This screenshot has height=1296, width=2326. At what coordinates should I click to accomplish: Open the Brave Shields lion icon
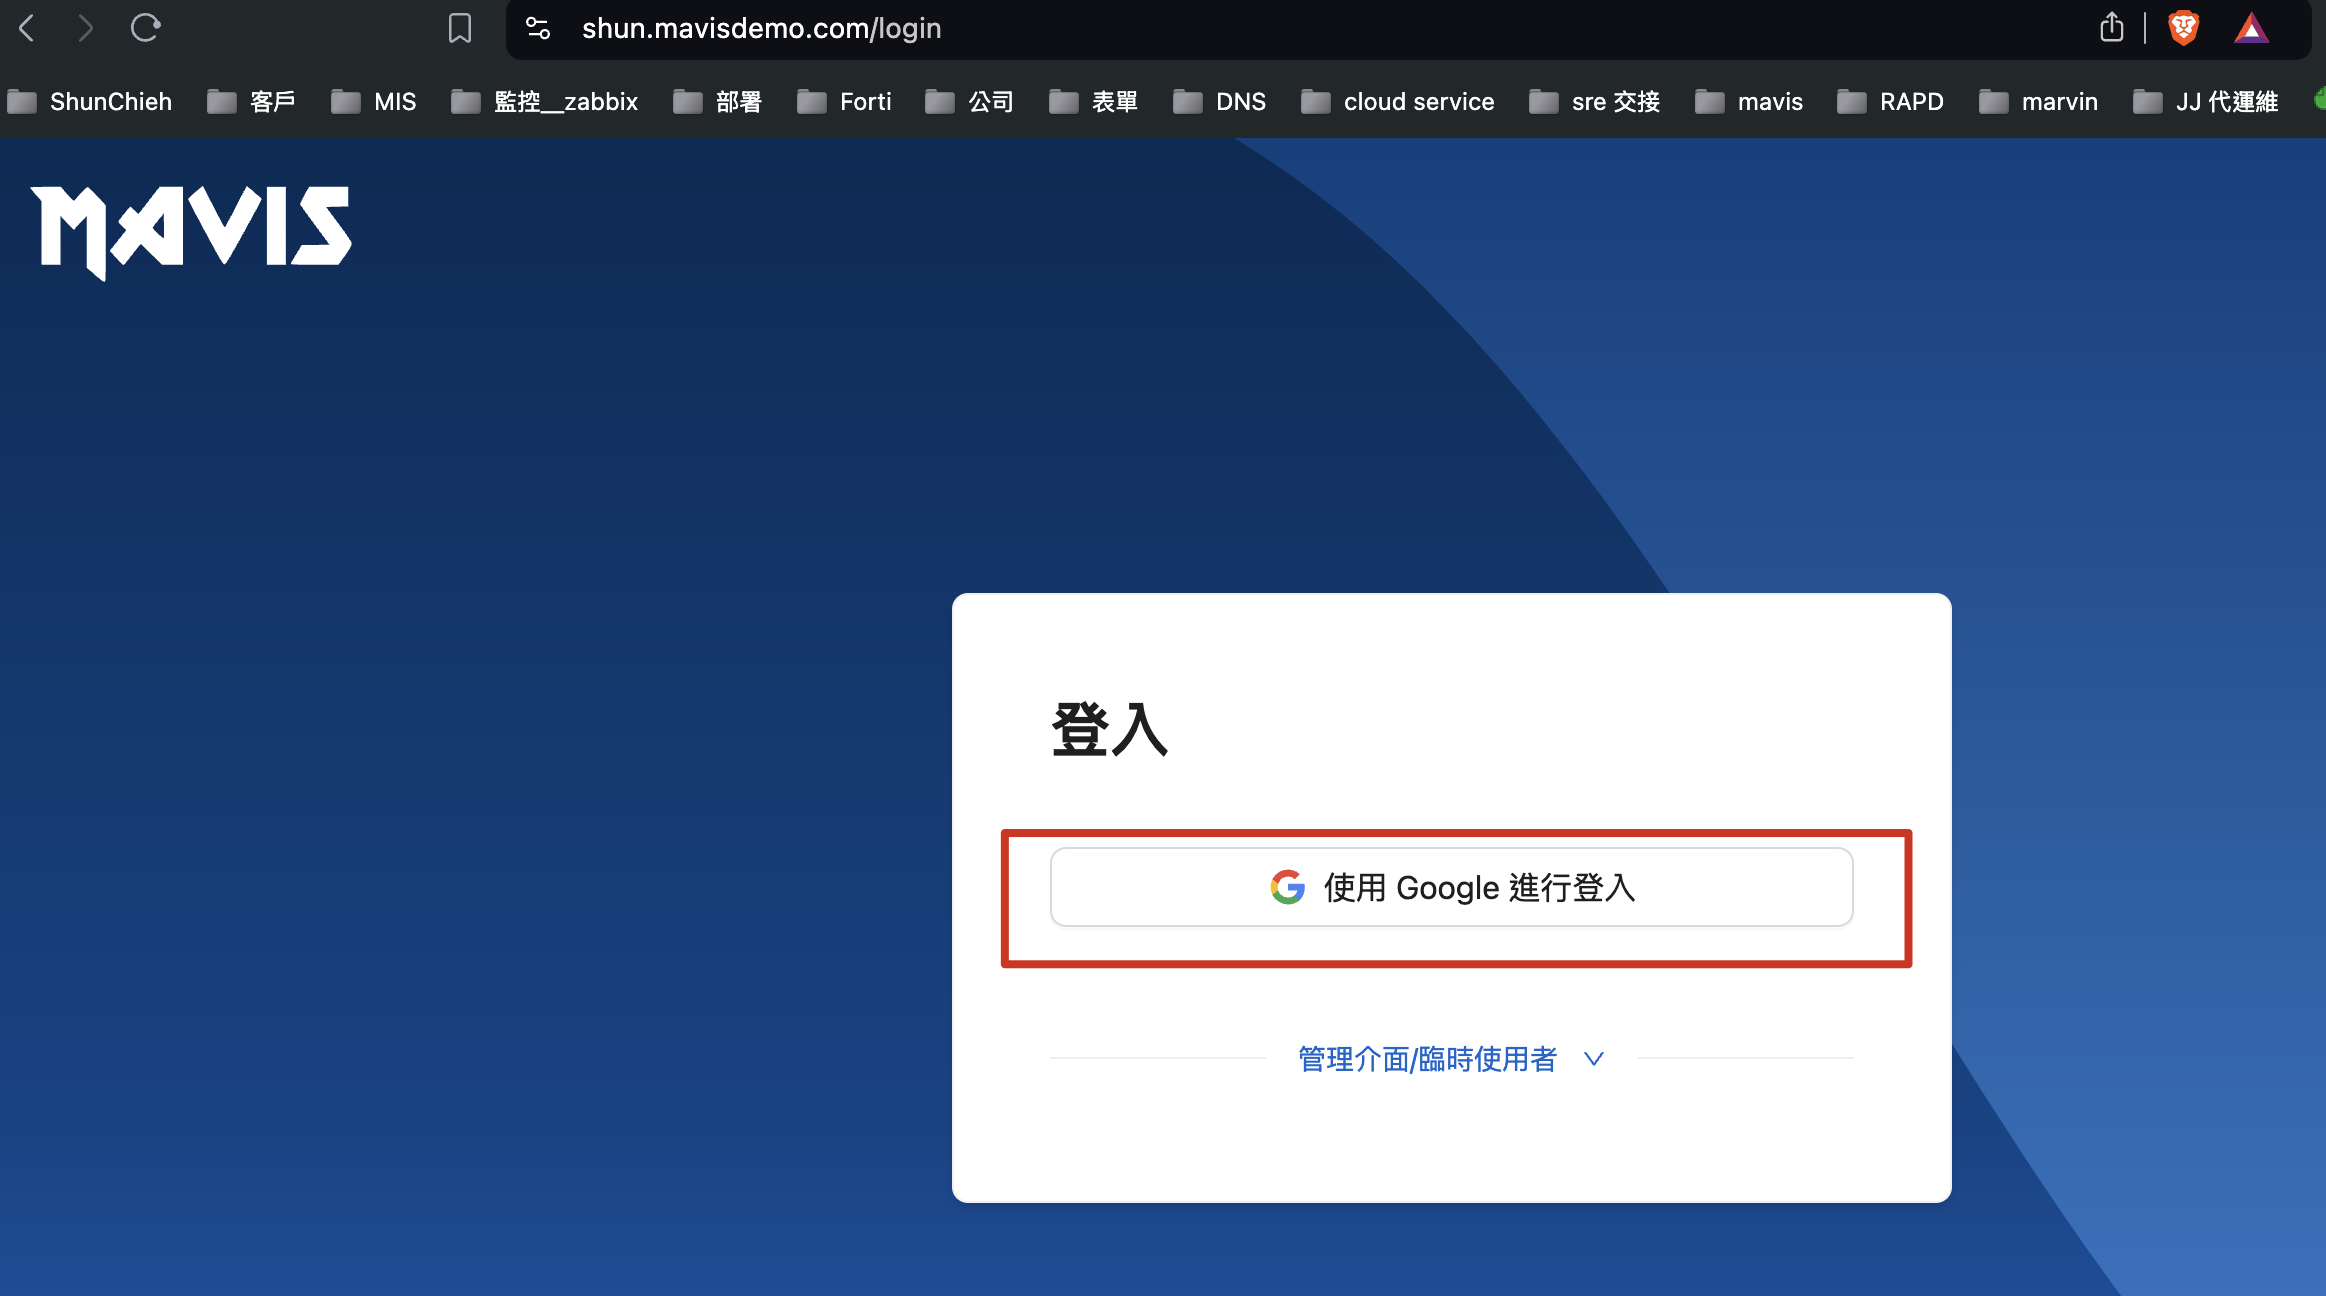tap(2183, 28)
